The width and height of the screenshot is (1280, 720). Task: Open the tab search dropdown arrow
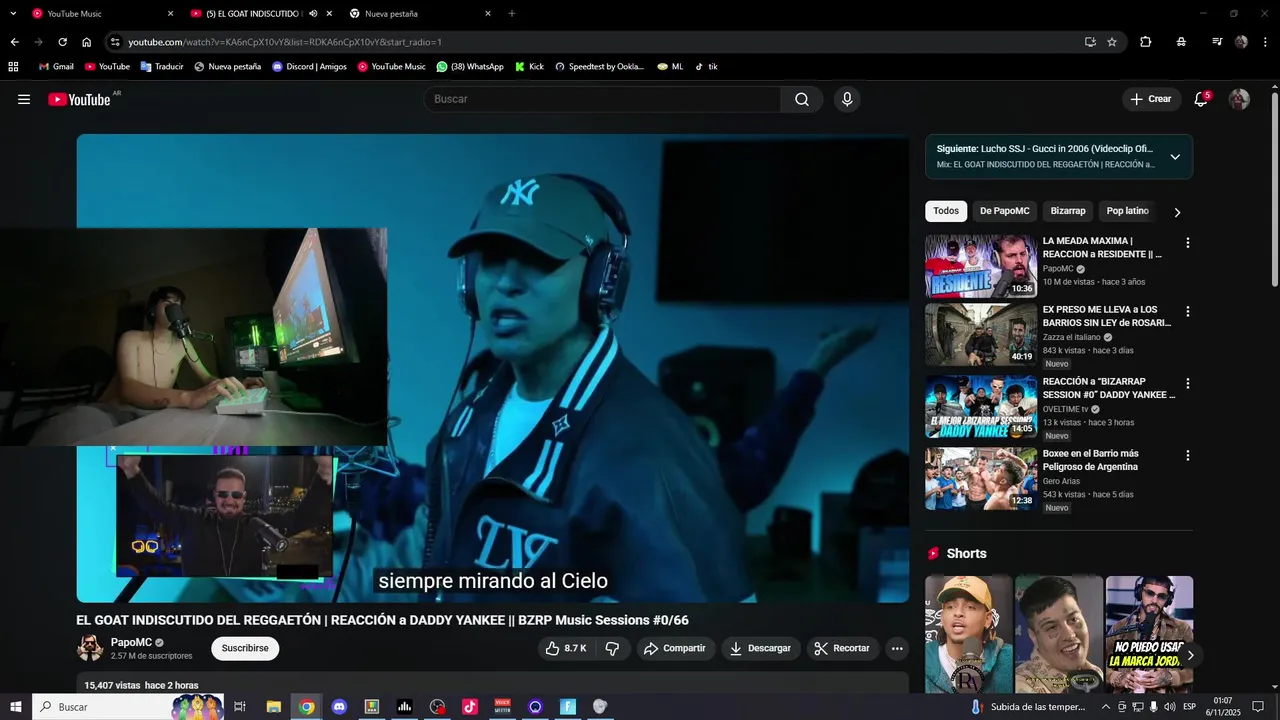pos(14,14)
